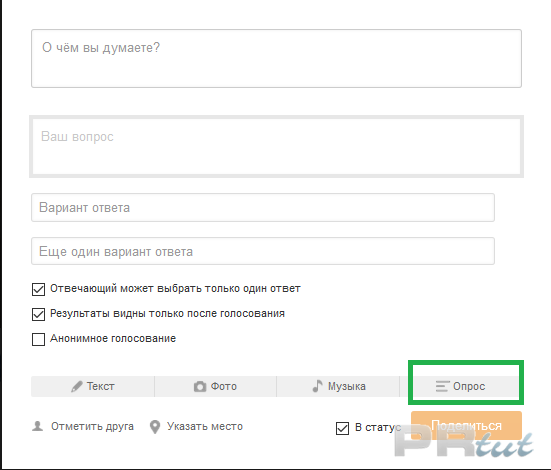Click the pencil icon beside Текст
Viewport: 551px width, 470px height.
point(77,386)
